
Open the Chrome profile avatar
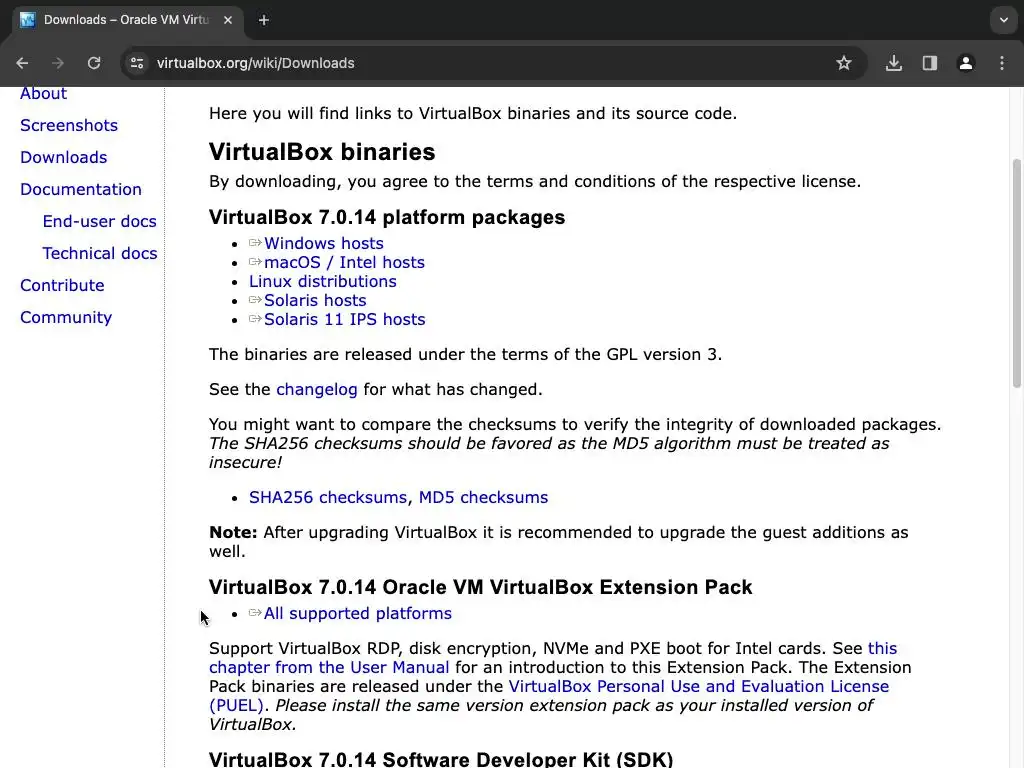(x=965, y=63)
